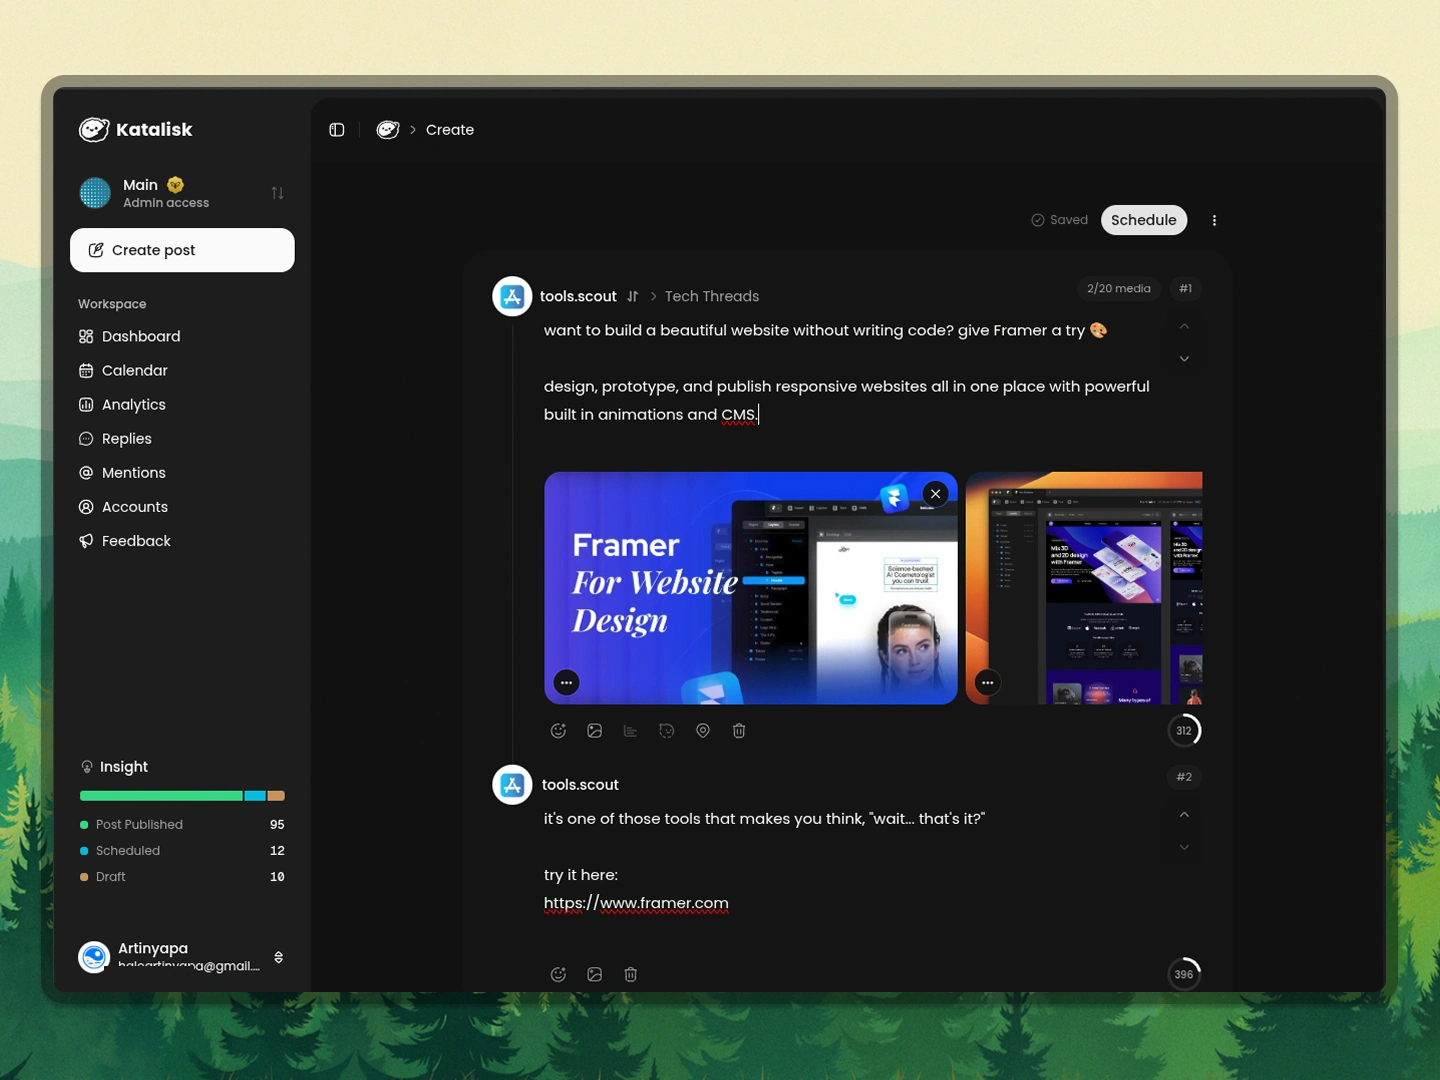Open options for the second Framer screenshot image
This screenshot has width=1440, height=1080.
[x=988, y=683]
